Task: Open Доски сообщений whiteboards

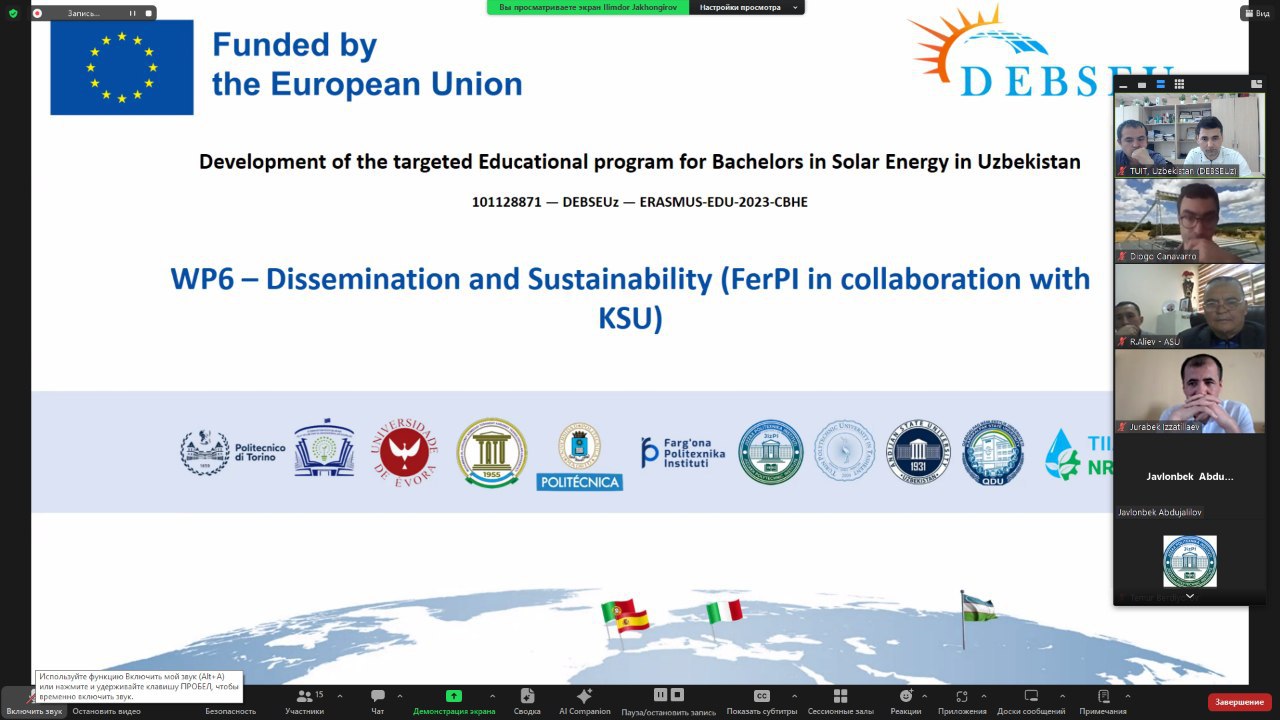Action: (x=1030, y=697)
